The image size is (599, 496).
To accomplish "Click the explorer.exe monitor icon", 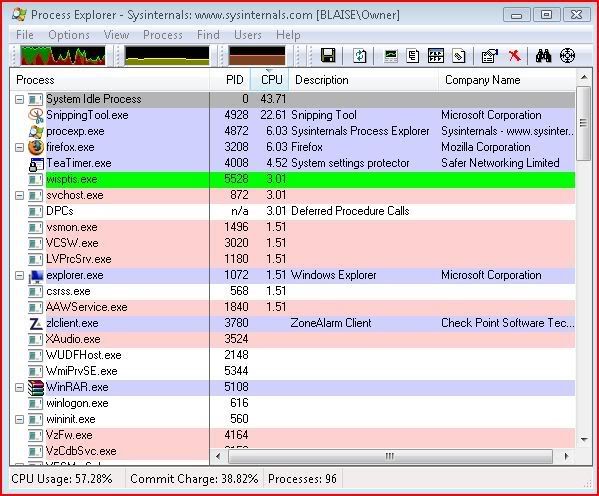I will [x=36, y=276].
